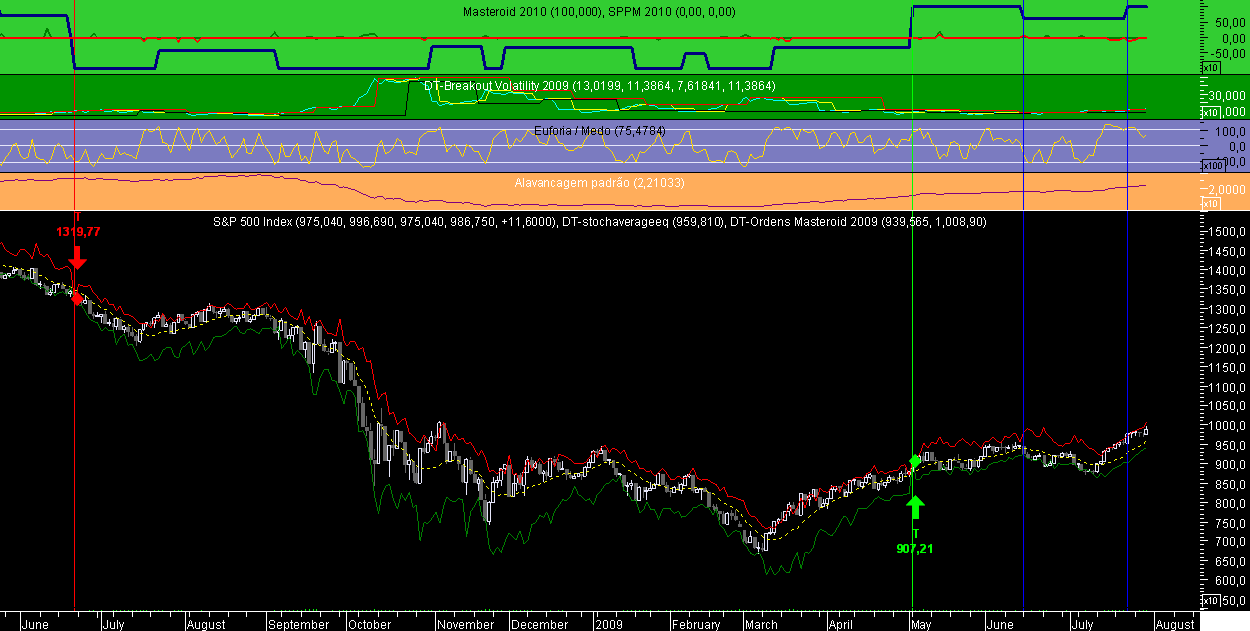The image size is (1250, 631).
Task: Click the 1319,77 sell price label
Action: coord(78,231)
